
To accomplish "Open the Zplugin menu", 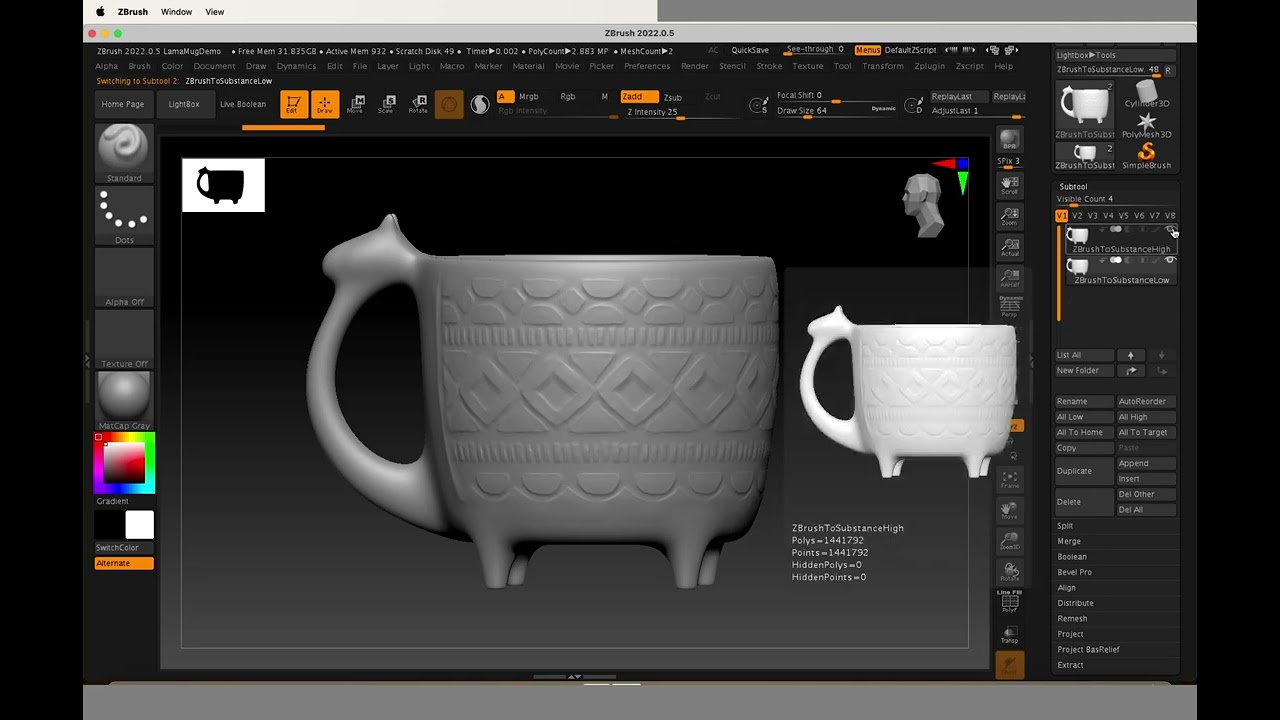I will point(929,66).
